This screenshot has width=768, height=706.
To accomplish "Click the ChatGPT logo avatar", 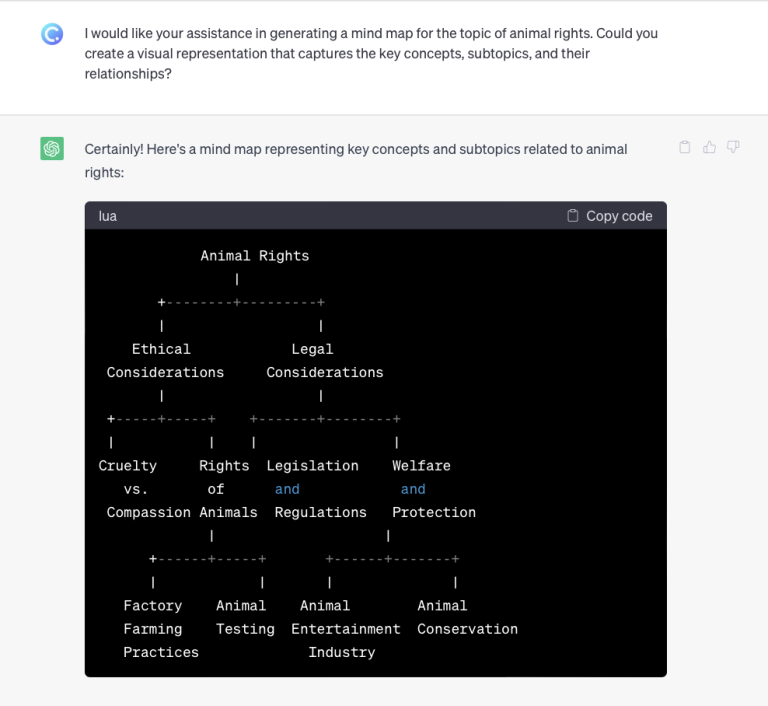I will click(x=52, y=149).
